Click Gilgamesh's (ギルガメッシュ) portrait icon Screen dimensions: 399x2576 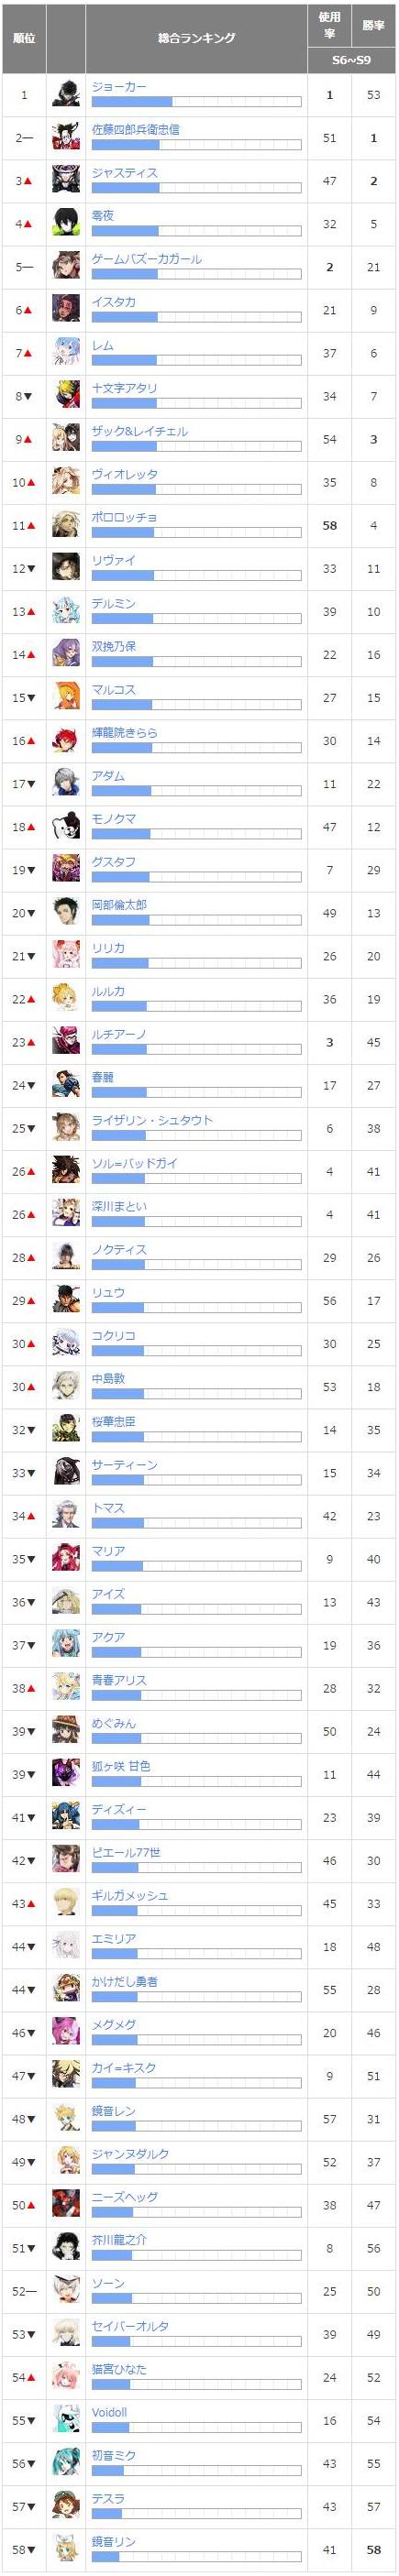66,1903
